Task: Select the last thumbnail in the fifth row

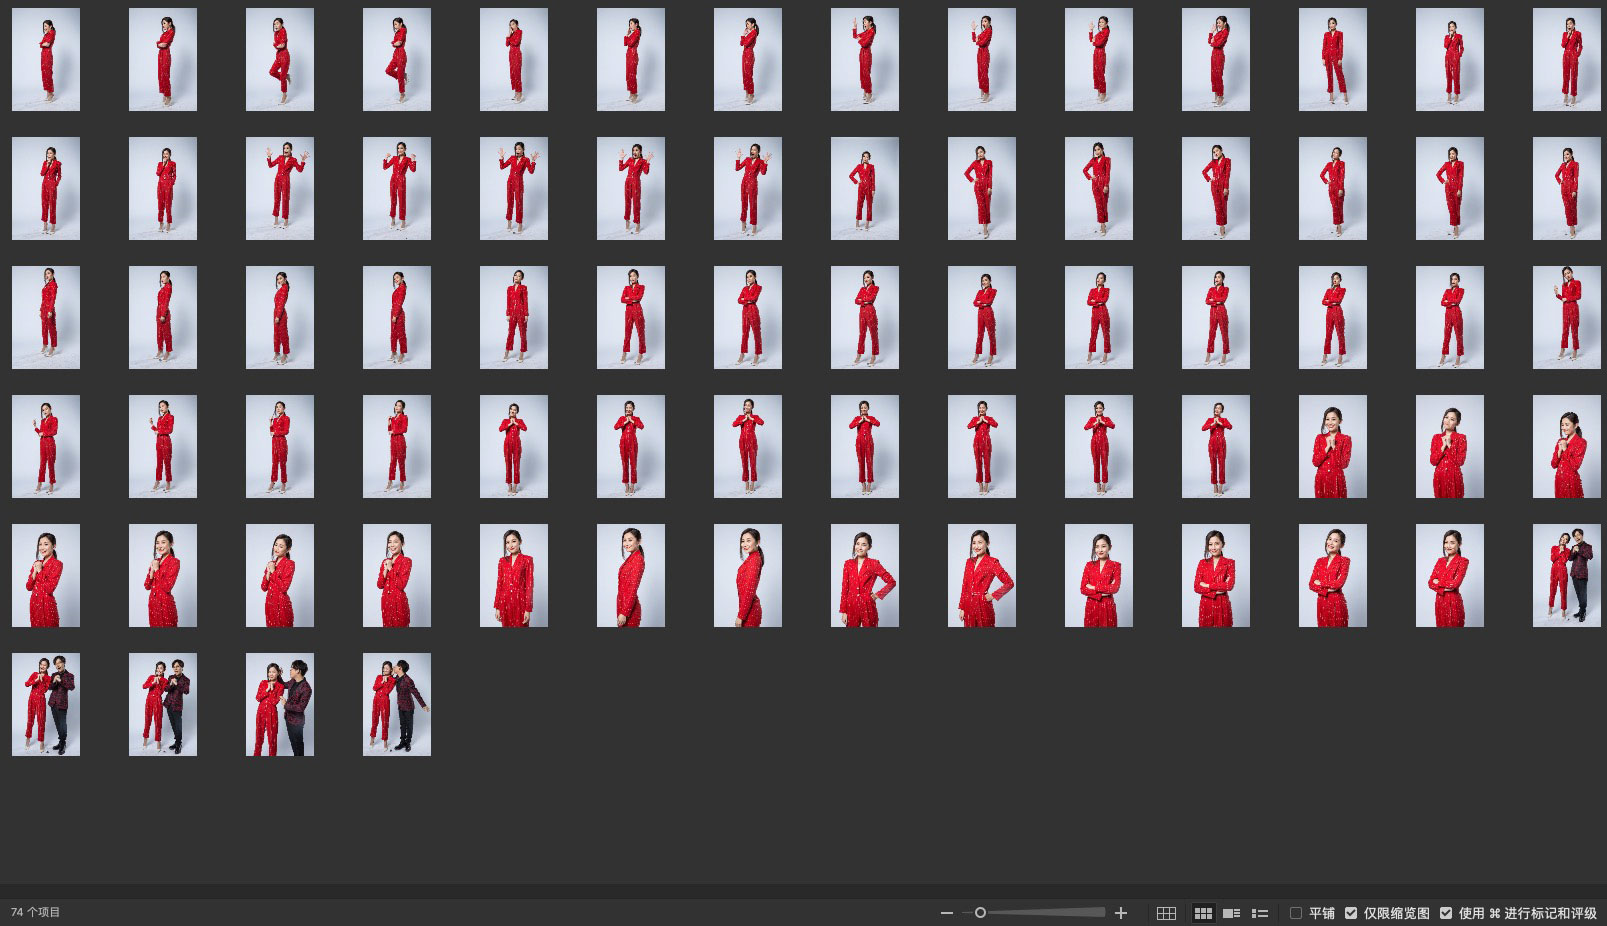Action: (x=1566, y=576)
